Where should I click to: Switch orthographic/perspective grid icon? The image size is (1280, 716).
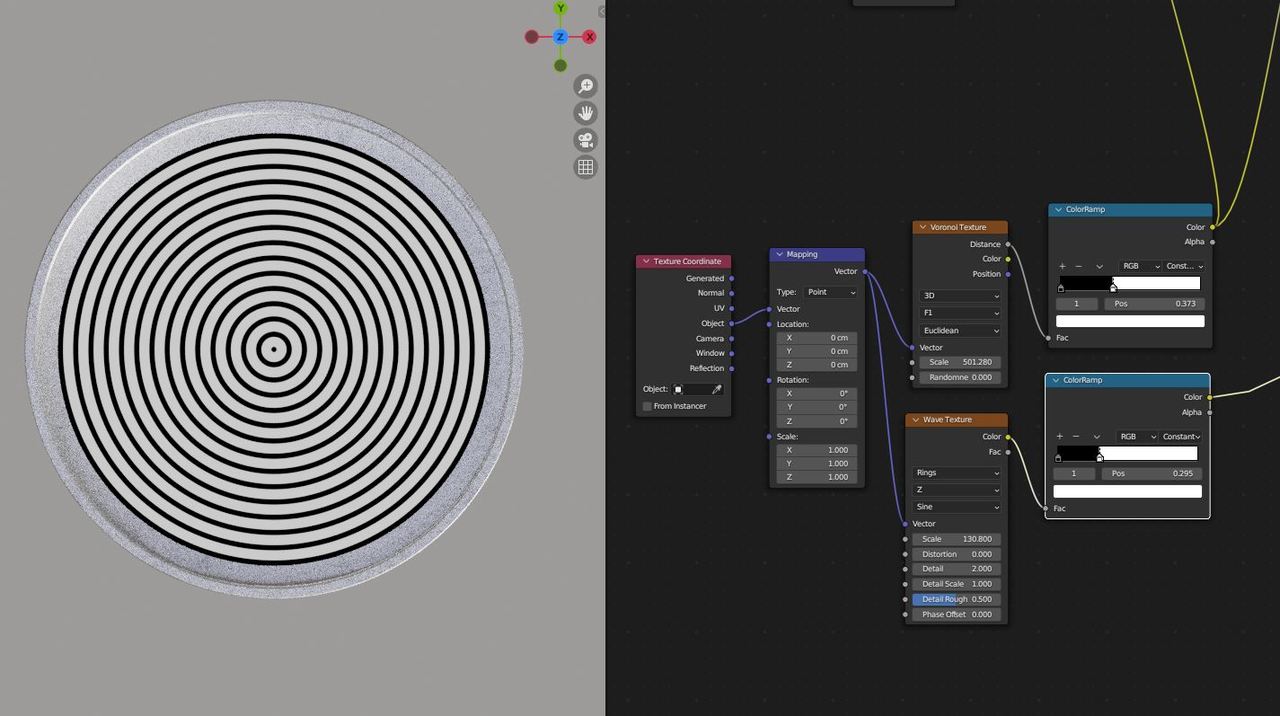(585, 167)
